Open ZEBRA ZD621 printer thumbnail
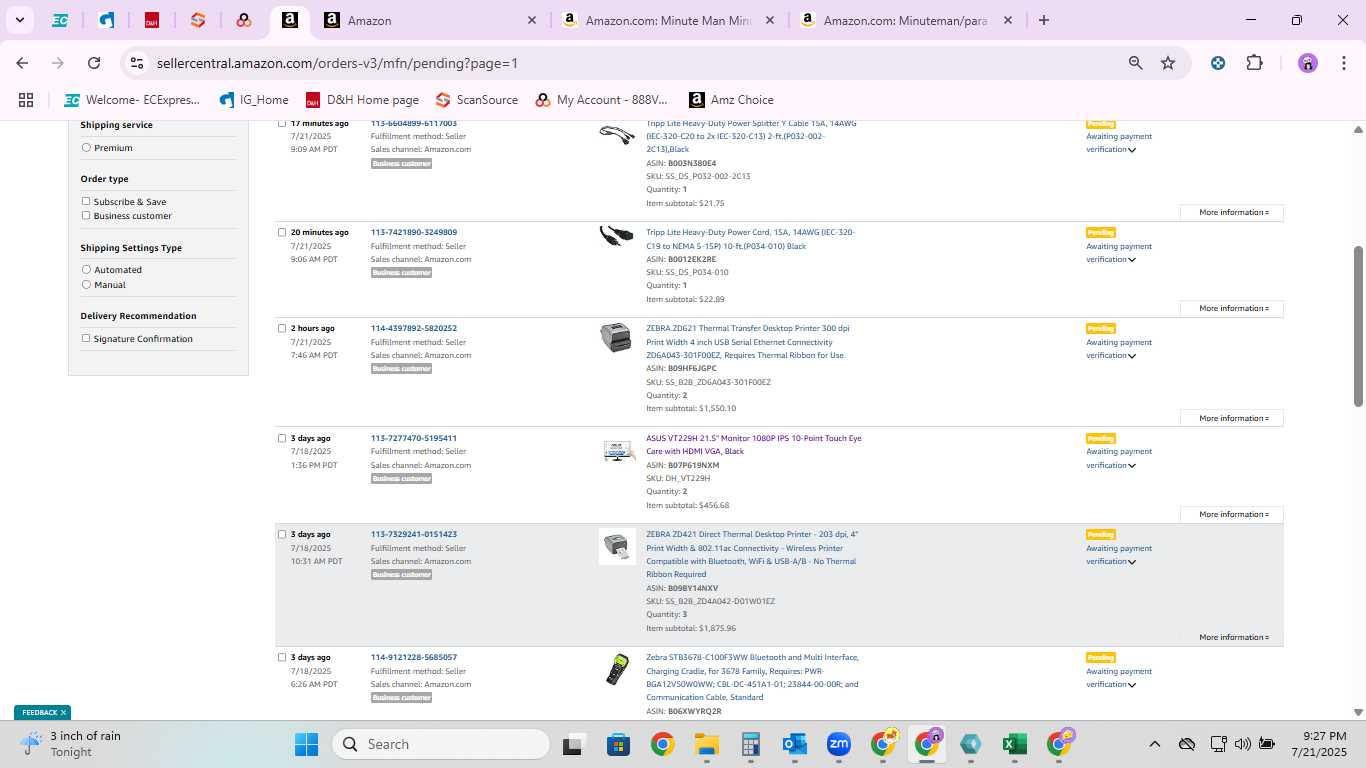1366x768 pixels. pyautogui.click(x=616, y=338)
